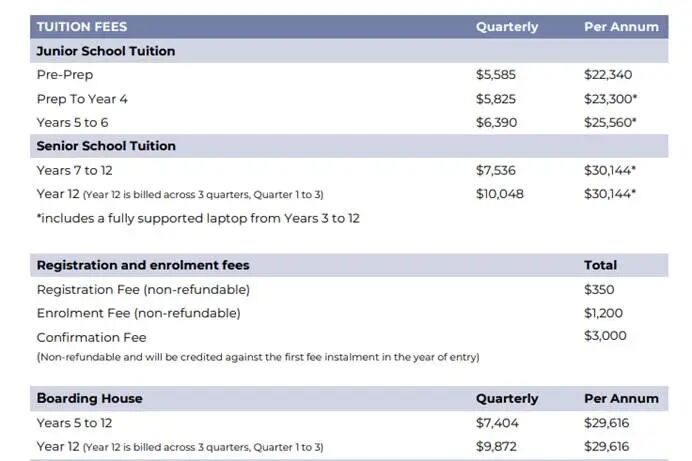Select the $6,390 quarterly amount

tap(496, 123)
